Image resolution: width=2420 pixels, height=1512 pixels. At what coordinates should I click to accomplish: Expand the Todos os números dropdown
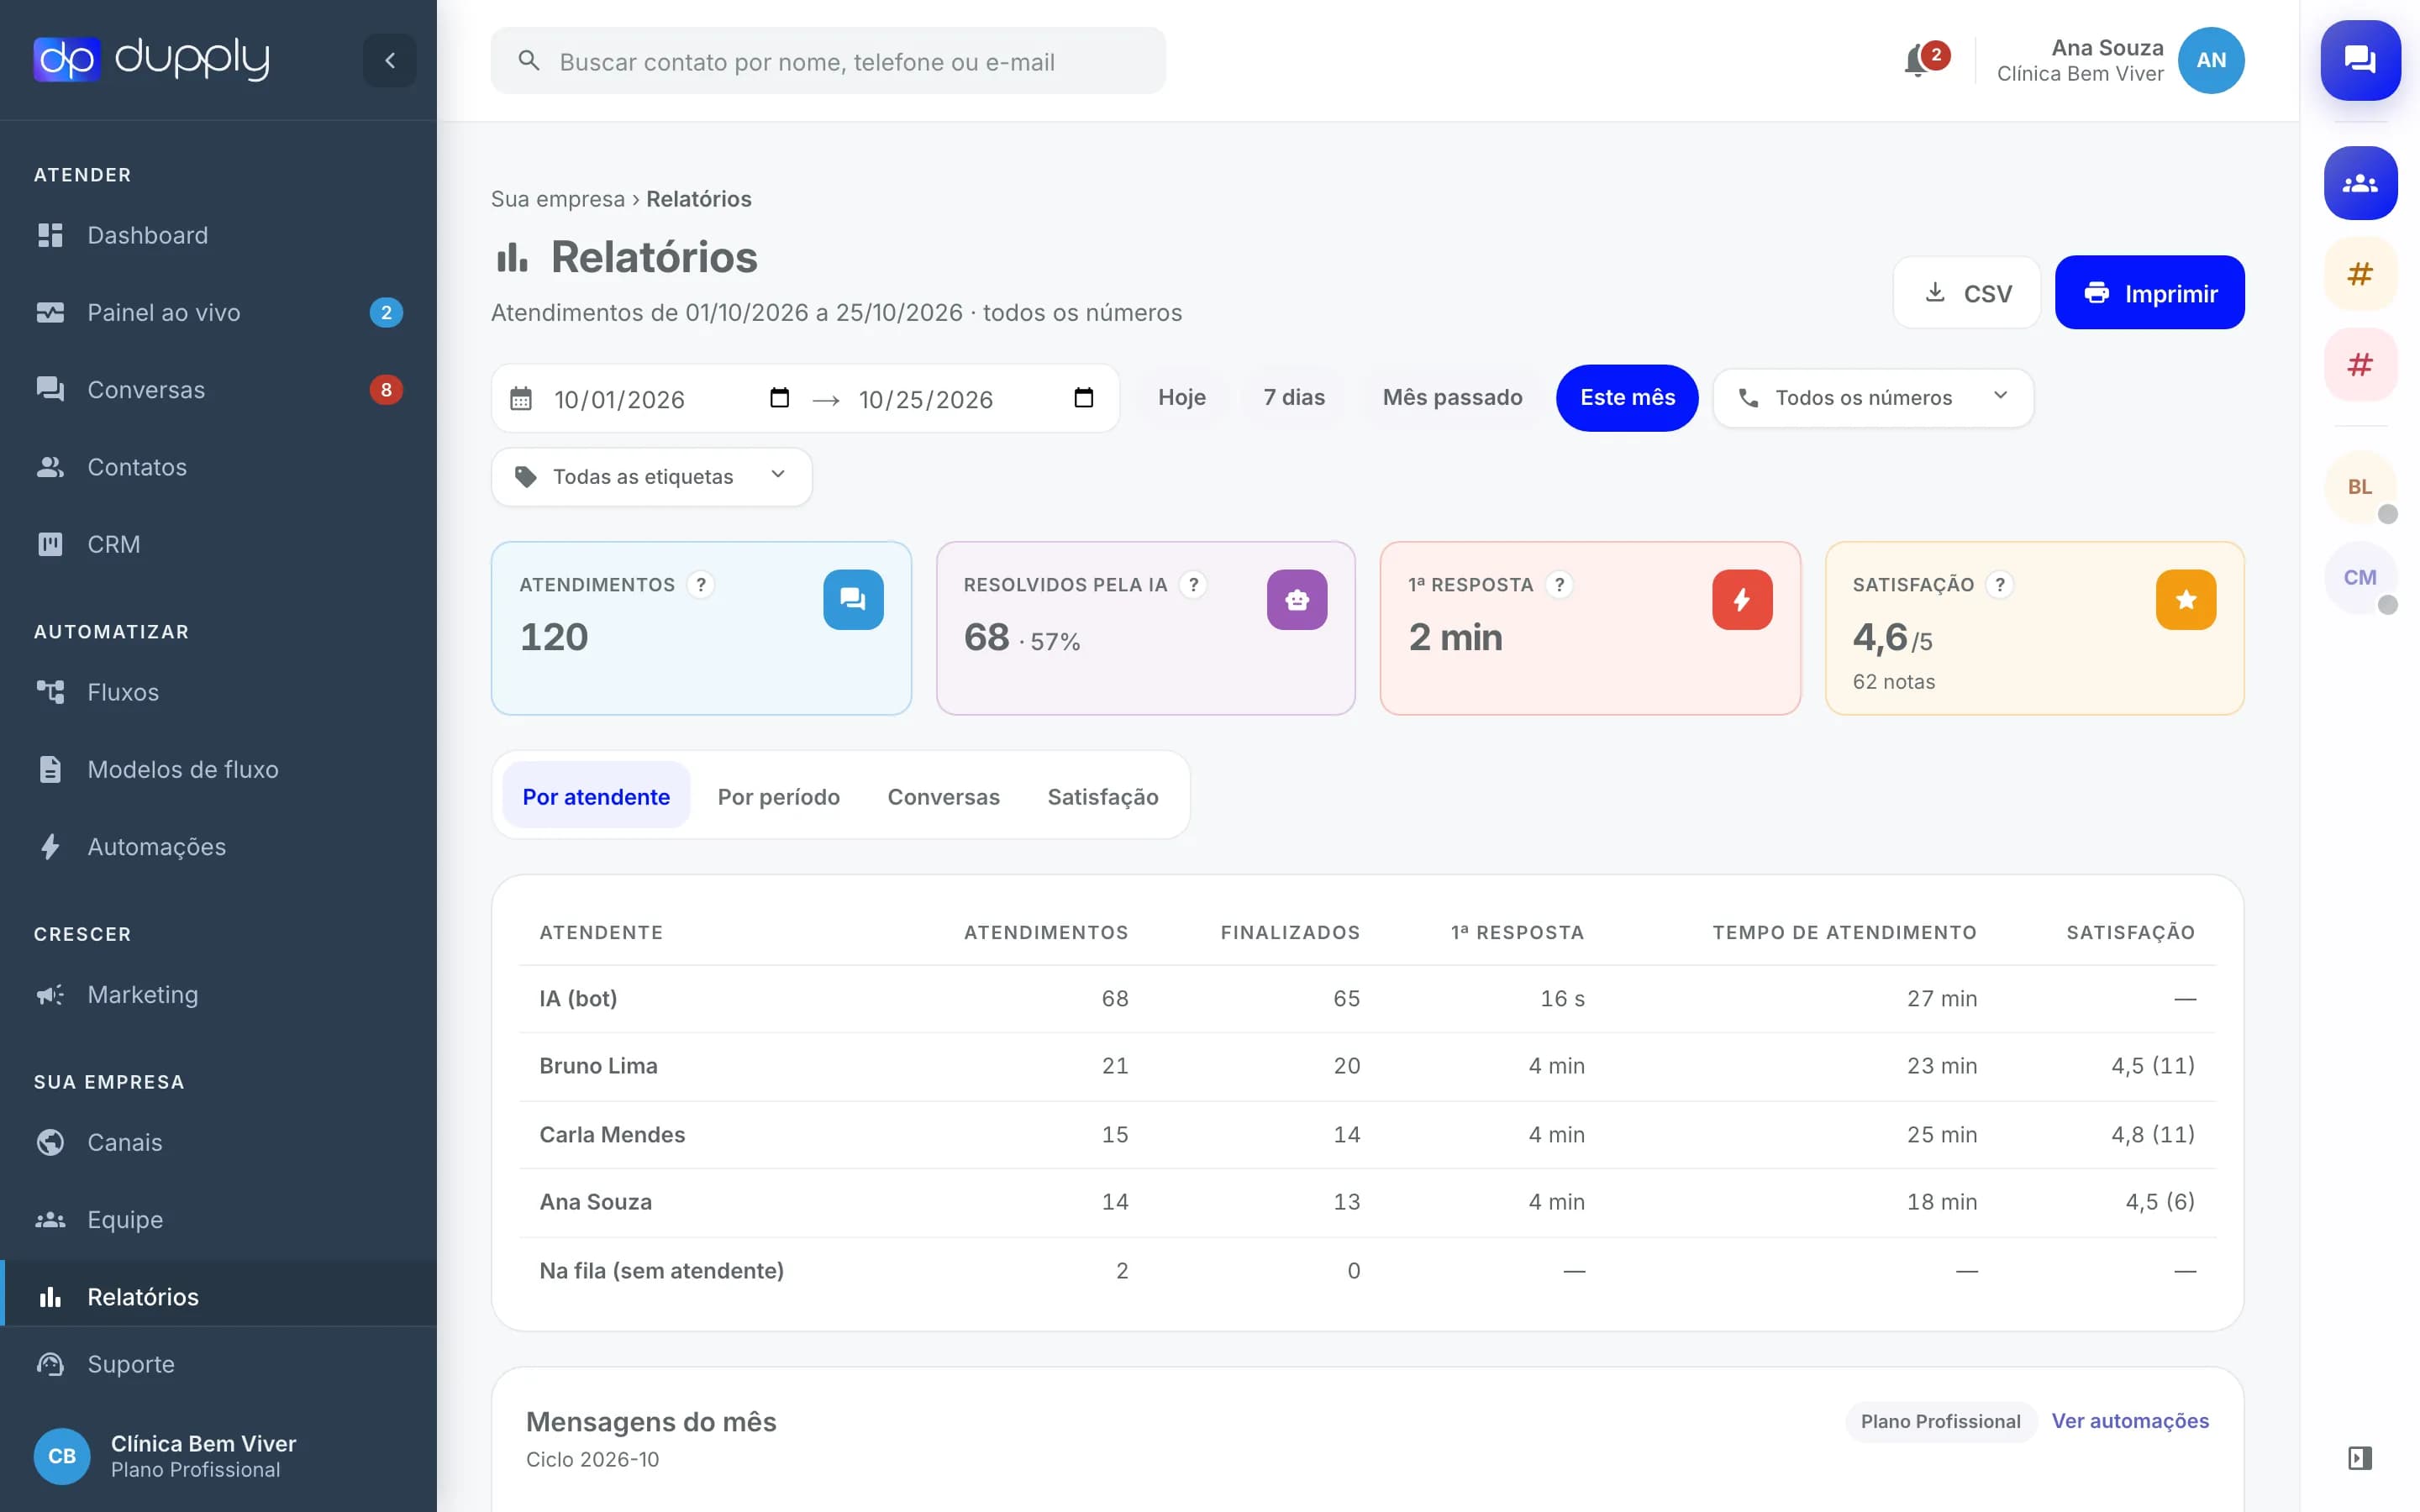[1873, 398]
